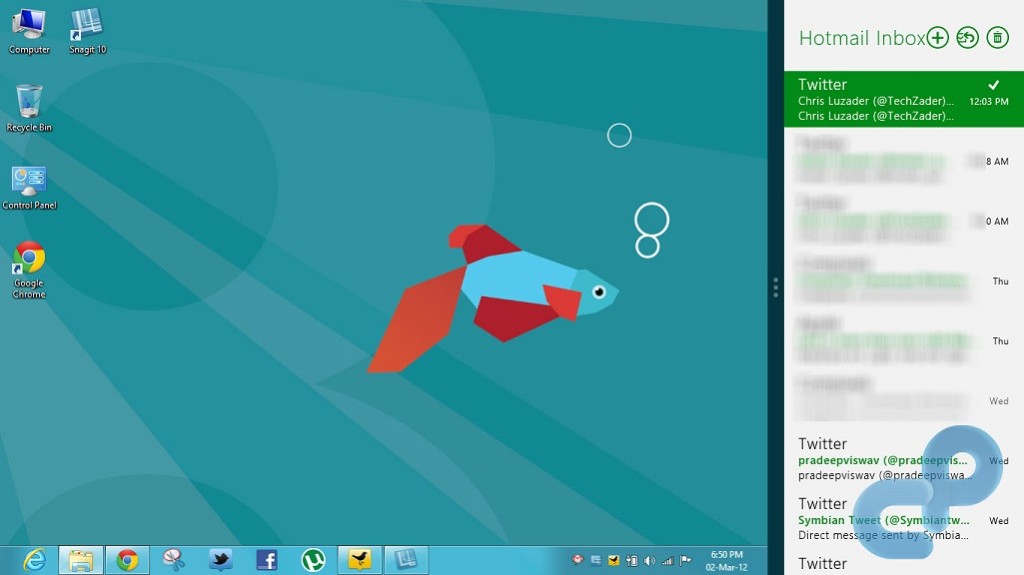Screen dimensions: 1024x575
Task: Open the taskbar clock showing 6:50 PM
Action: click(726, 561)
